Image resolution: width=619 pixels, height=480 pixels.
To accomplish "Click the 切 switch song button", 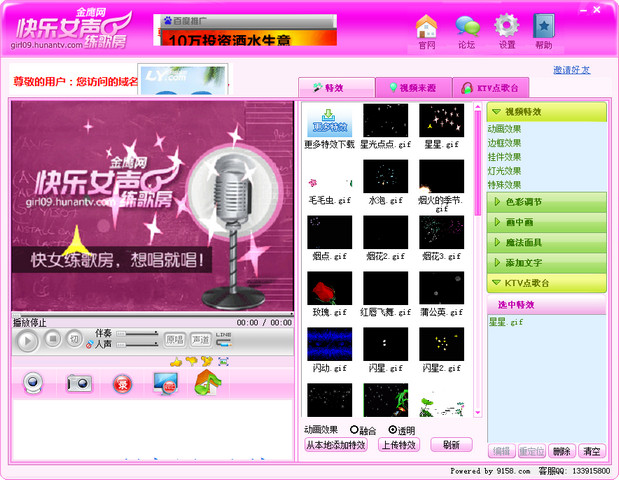I will coord(74,338).
